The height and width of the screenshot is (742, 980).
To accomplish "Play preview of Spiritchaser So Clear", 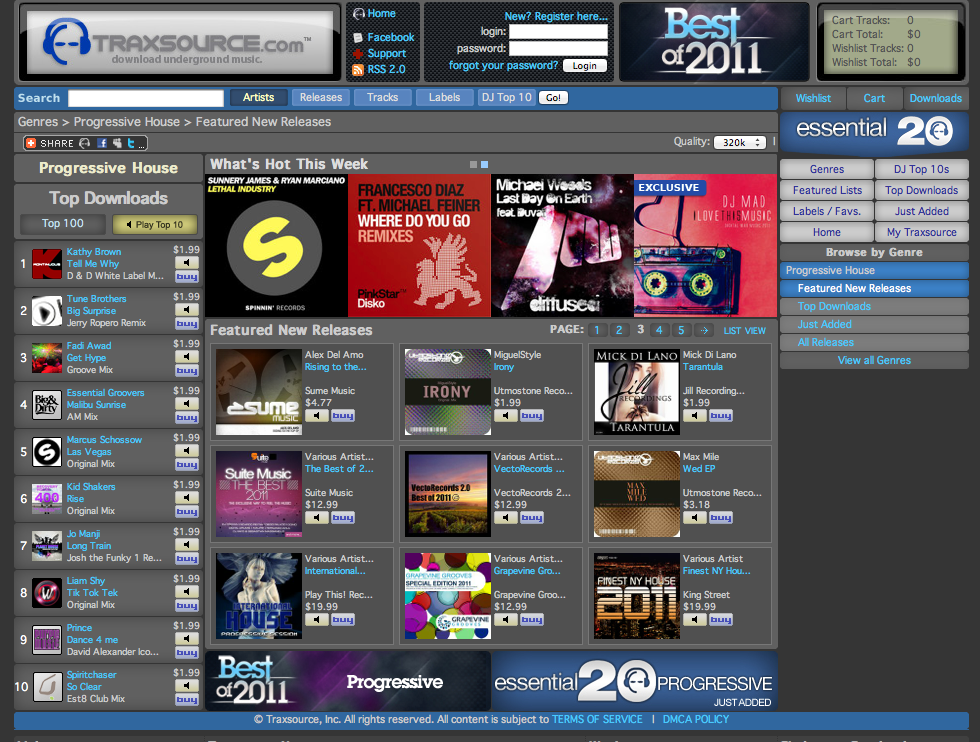I will (x=186, y=685).
